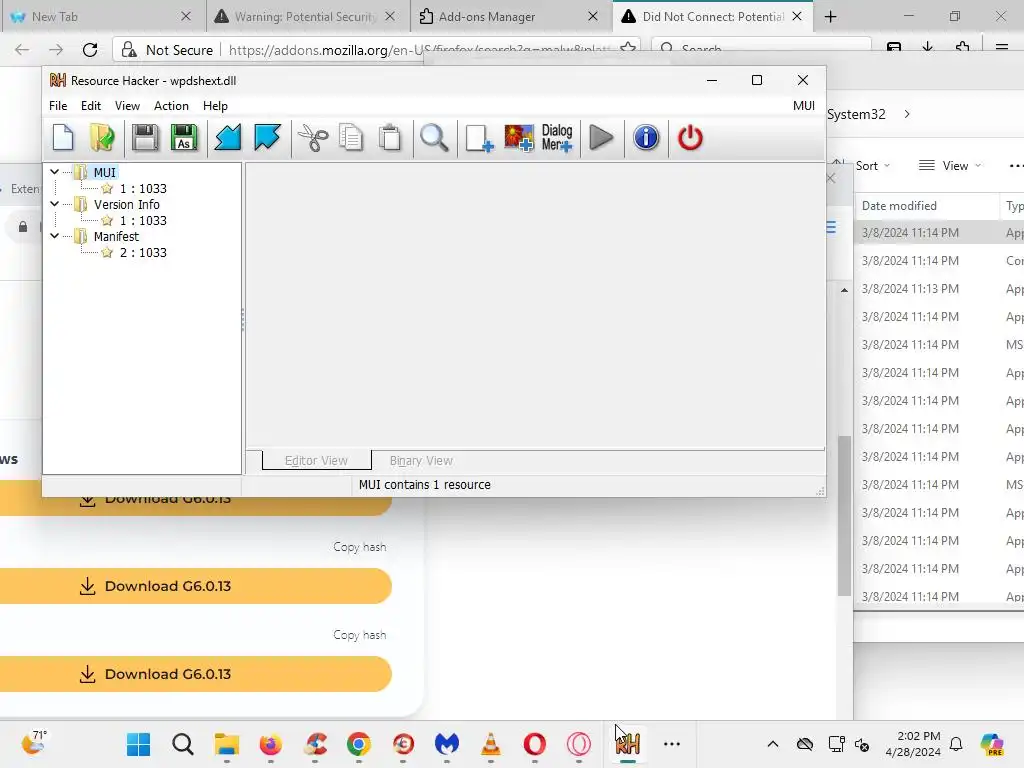Click the Find magnifier icon
This screenshot has height=768, width=1024.
tap(434, 138)
